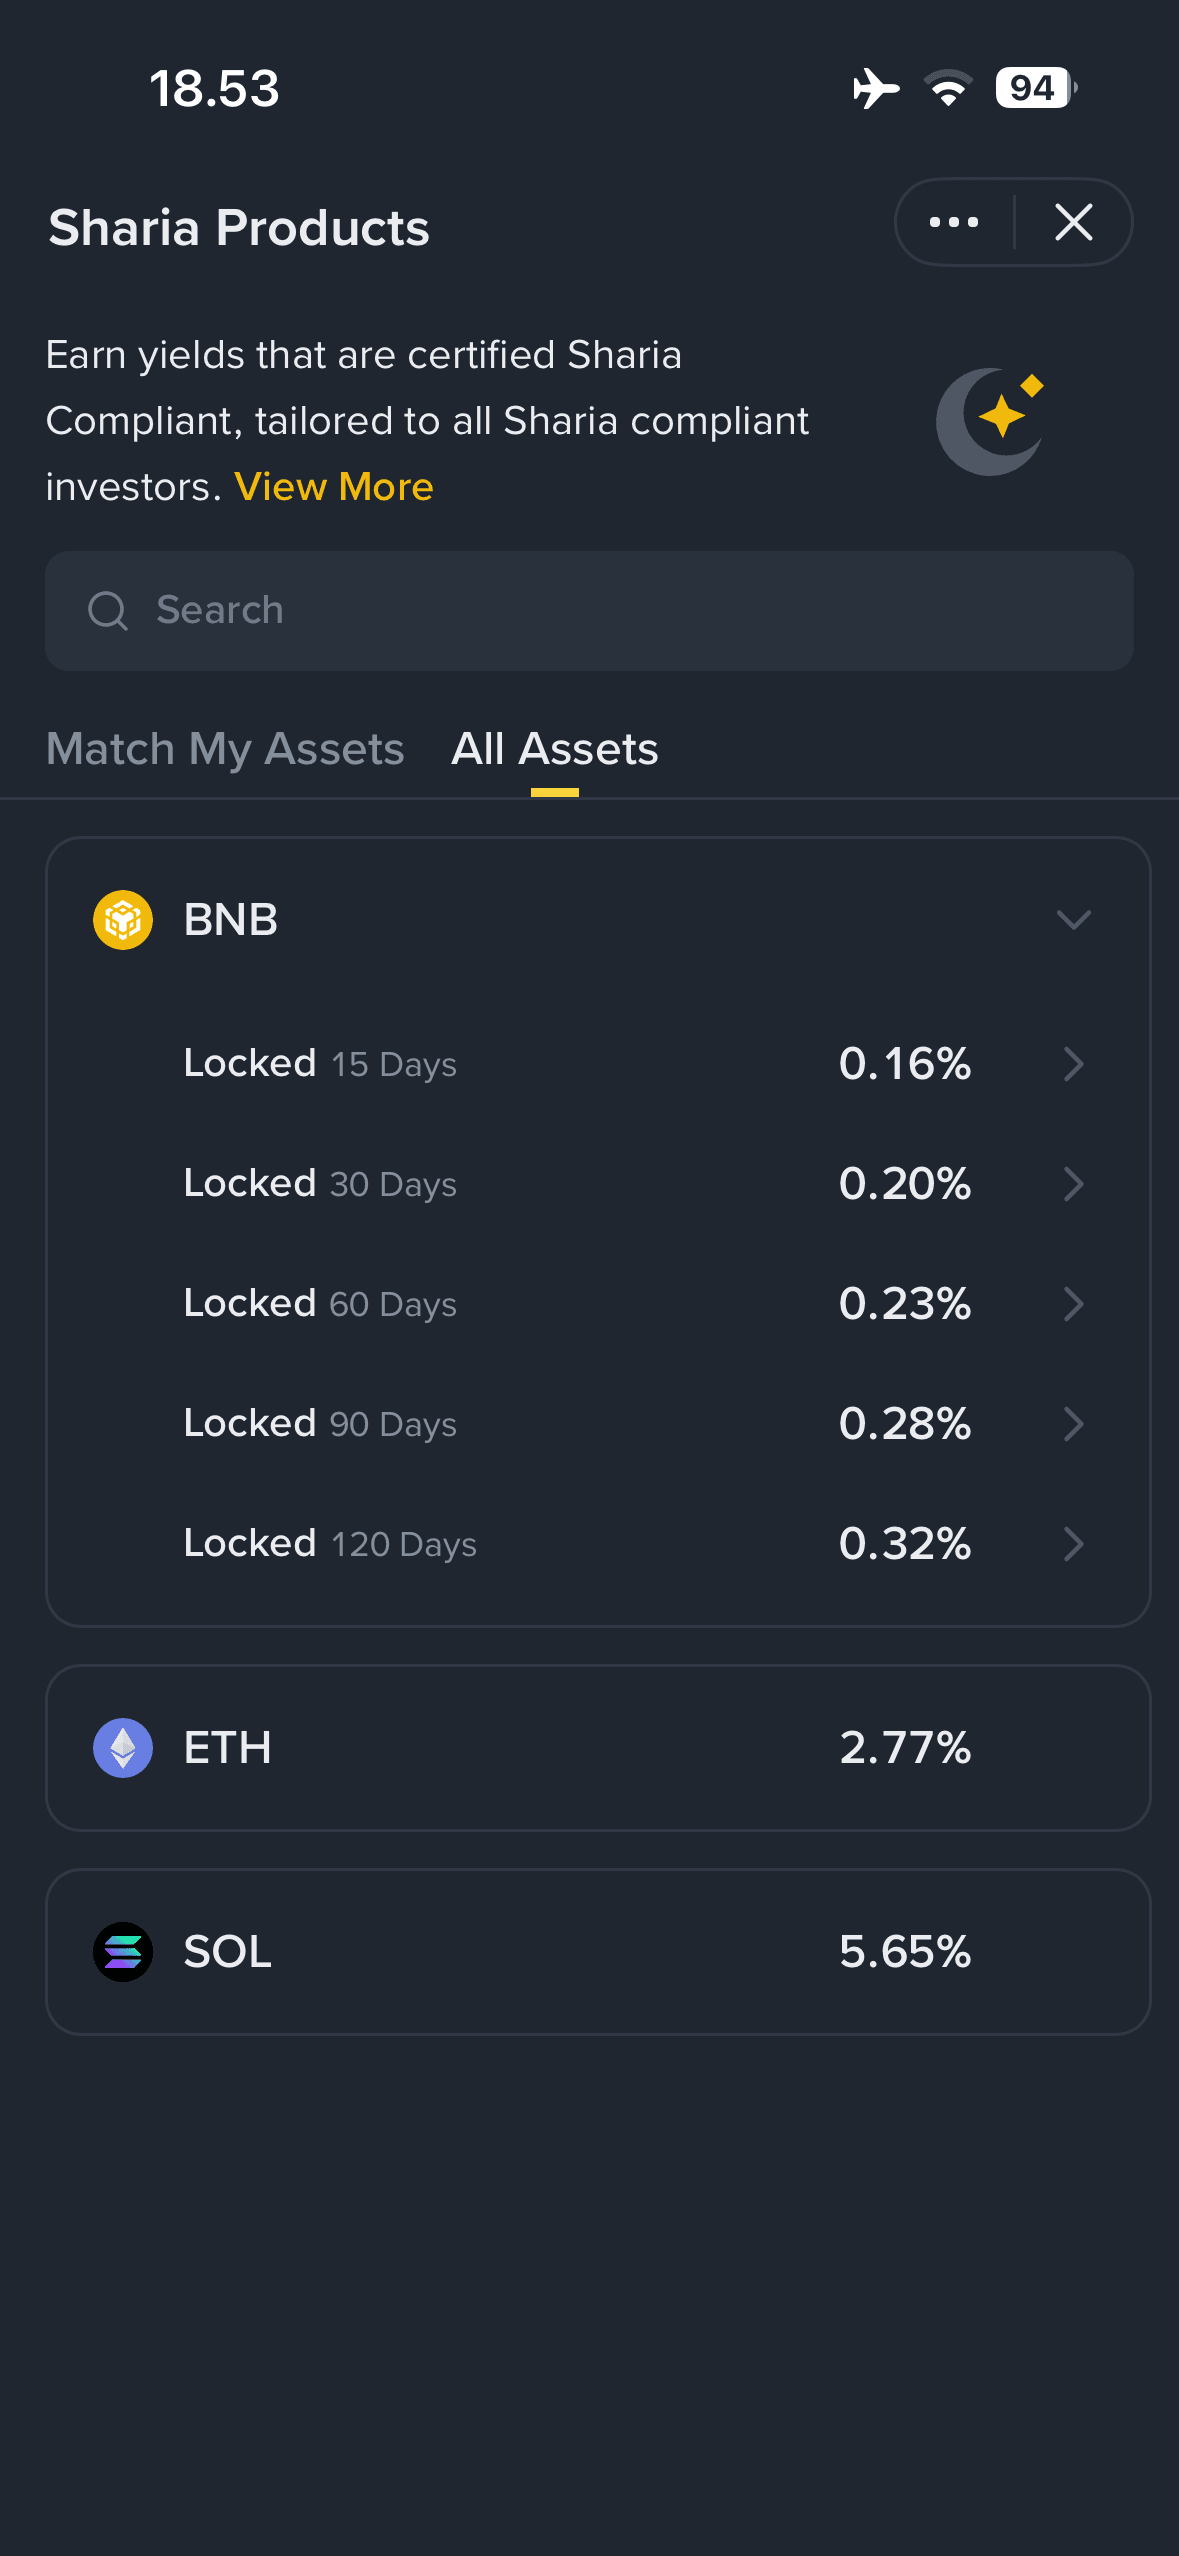1179x2556 pixels.
Task: Open the more options ellipsis menu
Action: 952,222
